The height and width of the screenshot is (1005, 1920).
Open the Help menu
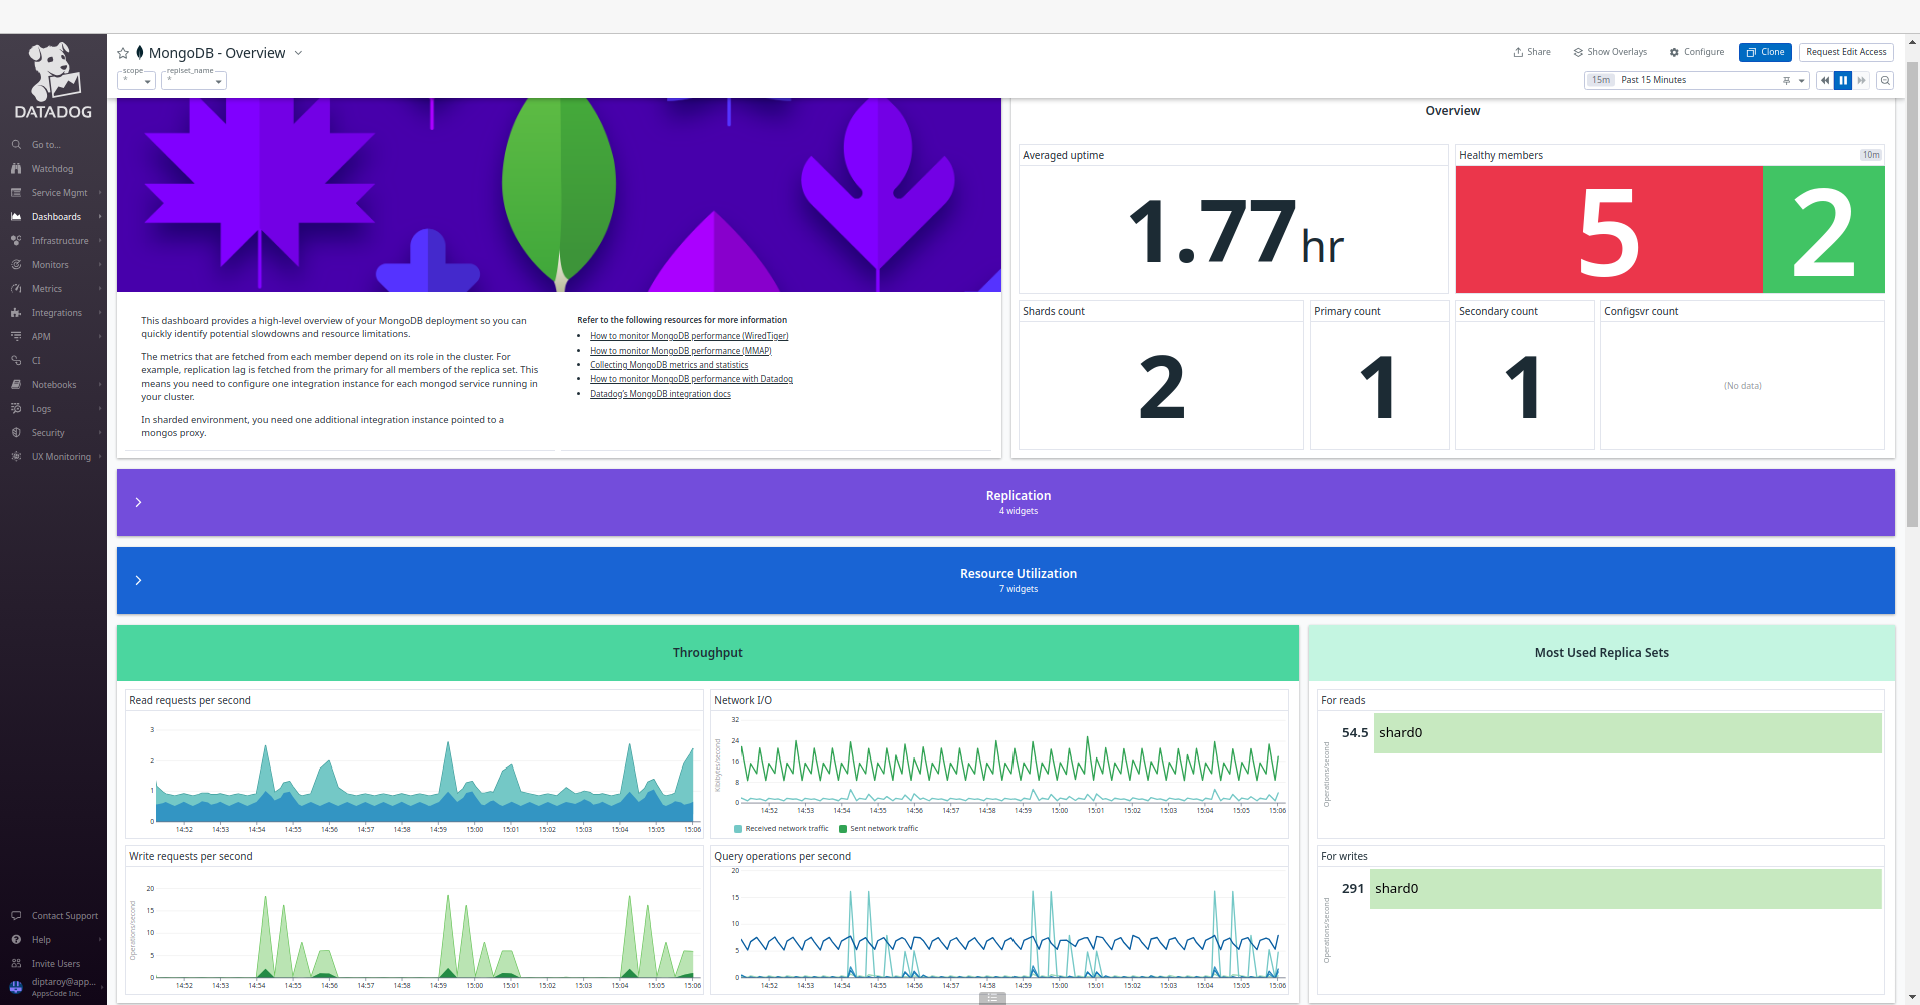41,939
